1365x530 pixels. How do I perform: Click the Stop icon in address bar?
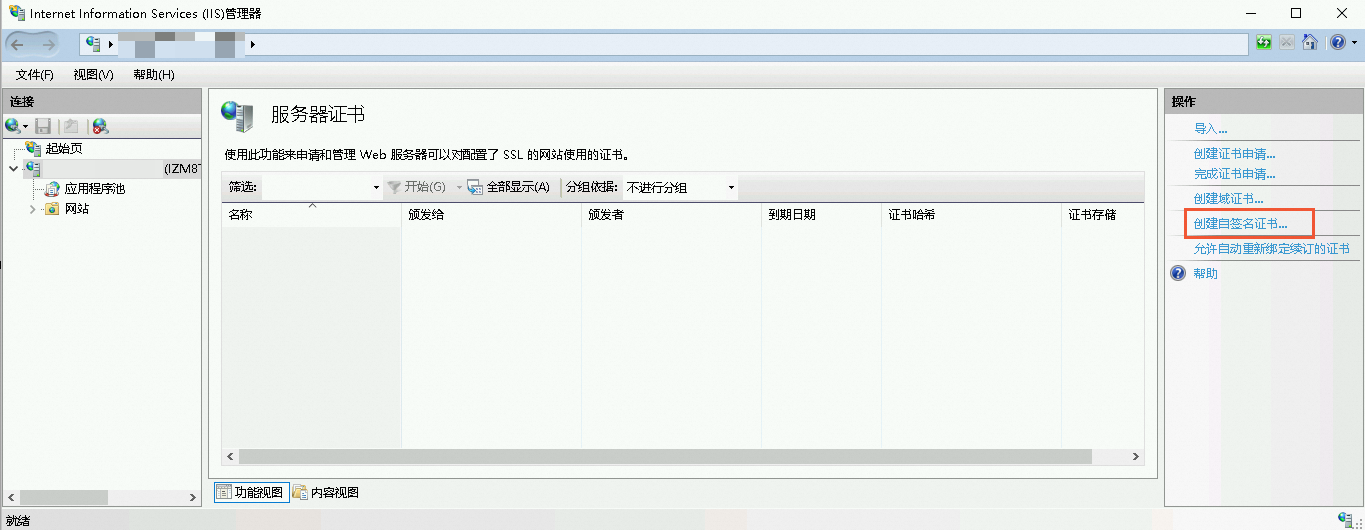click(x=1287, y=43)
